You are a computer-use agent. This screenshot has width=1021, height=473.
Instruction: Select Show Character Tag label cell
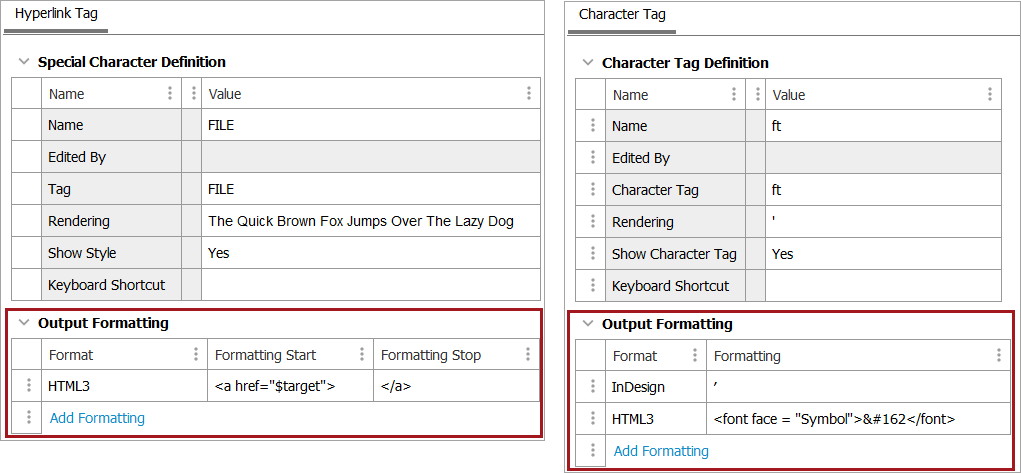click(676, 253)
